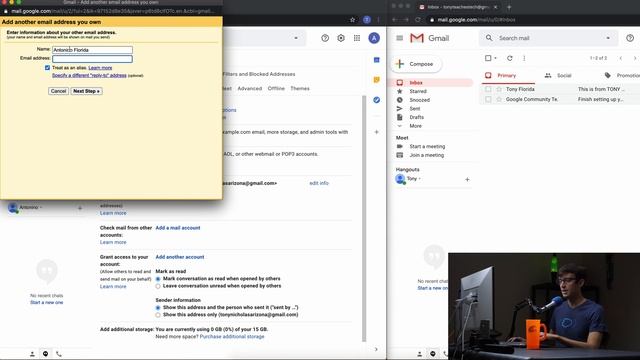Open search options dropdown in right window search bar
The width and height of the screenshot is (640, 360).
tap(608, 38)
